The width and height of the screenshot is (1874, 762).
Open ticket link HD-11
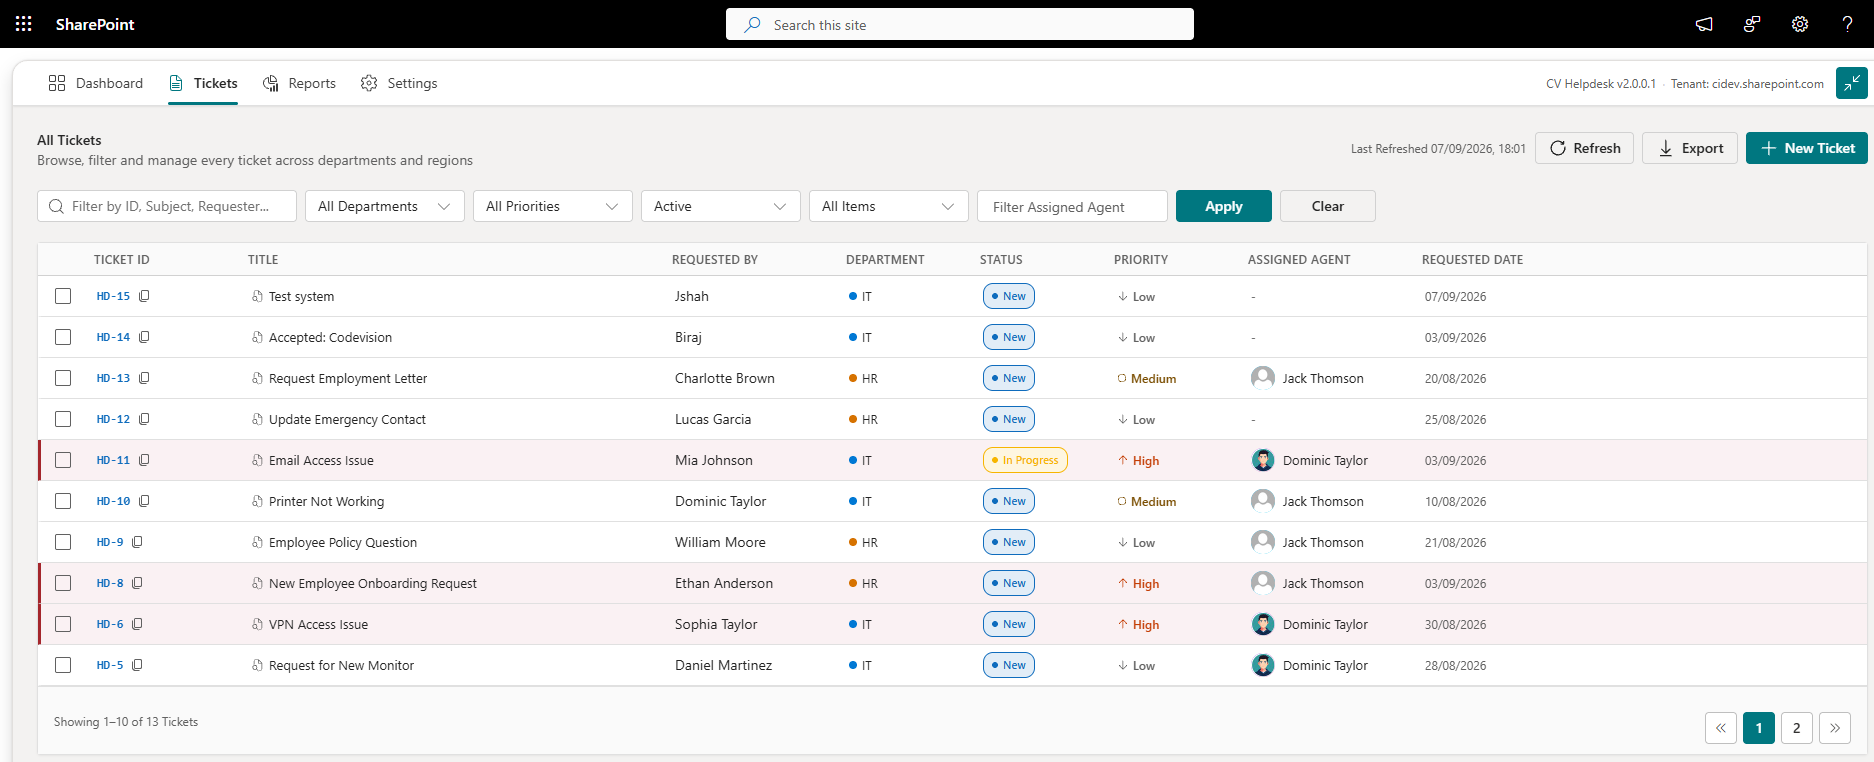tap(113, 460)
